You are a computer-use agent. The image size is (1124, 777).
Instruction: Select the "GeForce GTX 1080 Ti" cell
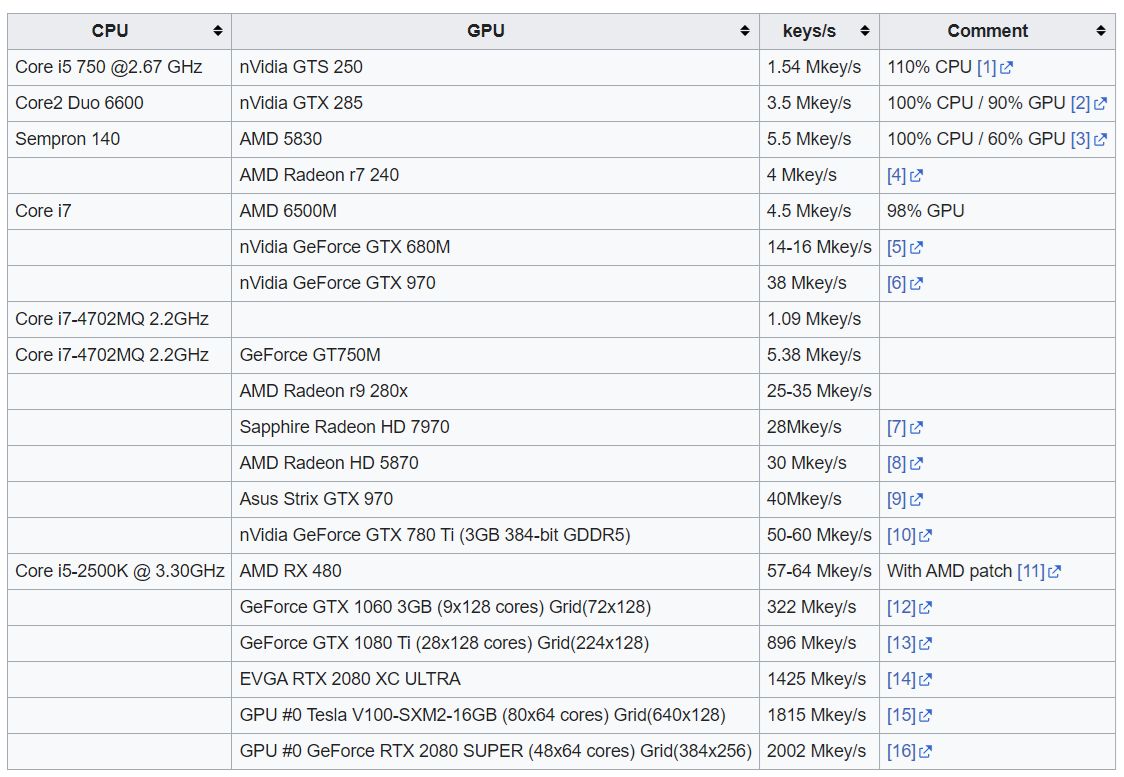[x=495, y=643]
